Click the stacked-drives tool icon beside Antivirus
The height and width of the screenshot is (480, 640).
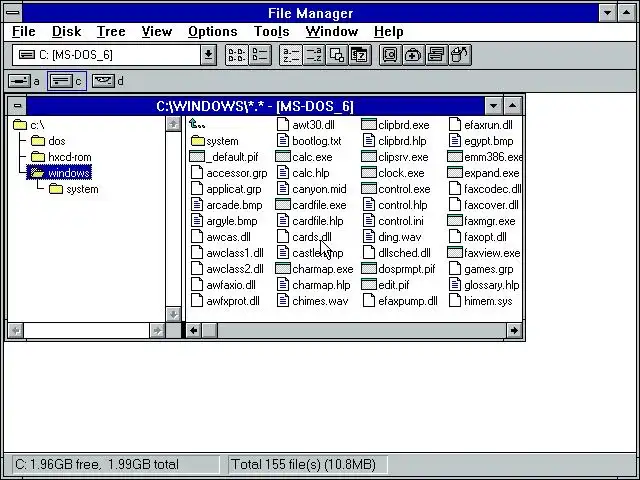point(437,55)
